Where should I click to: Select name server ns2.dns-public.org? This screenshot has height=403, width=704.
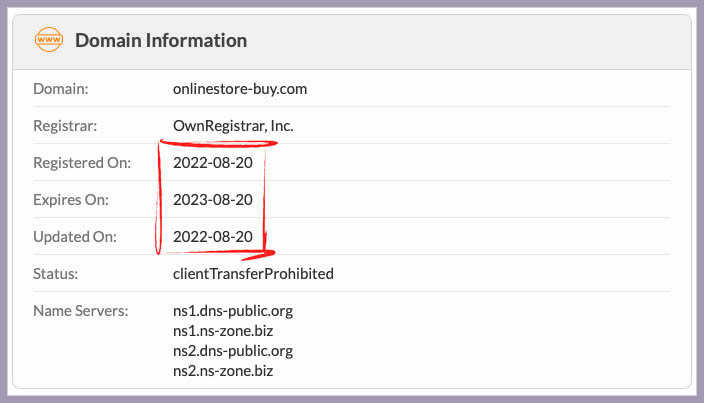click(232, 350)
